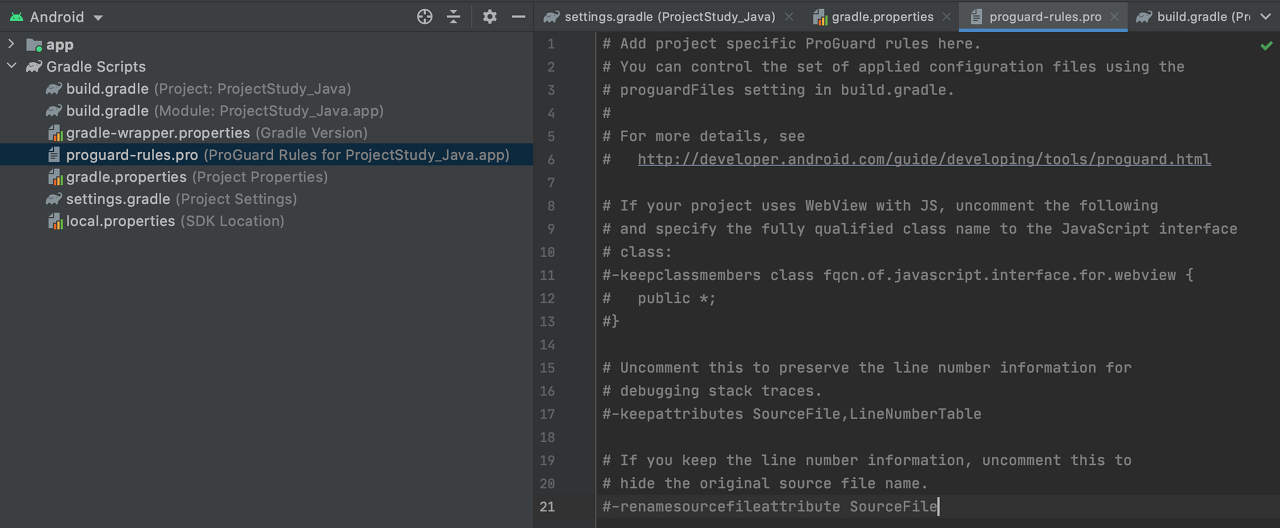The image size is (1280, 528).
Task: Click line number 21 in gutter
Action: 547,507
